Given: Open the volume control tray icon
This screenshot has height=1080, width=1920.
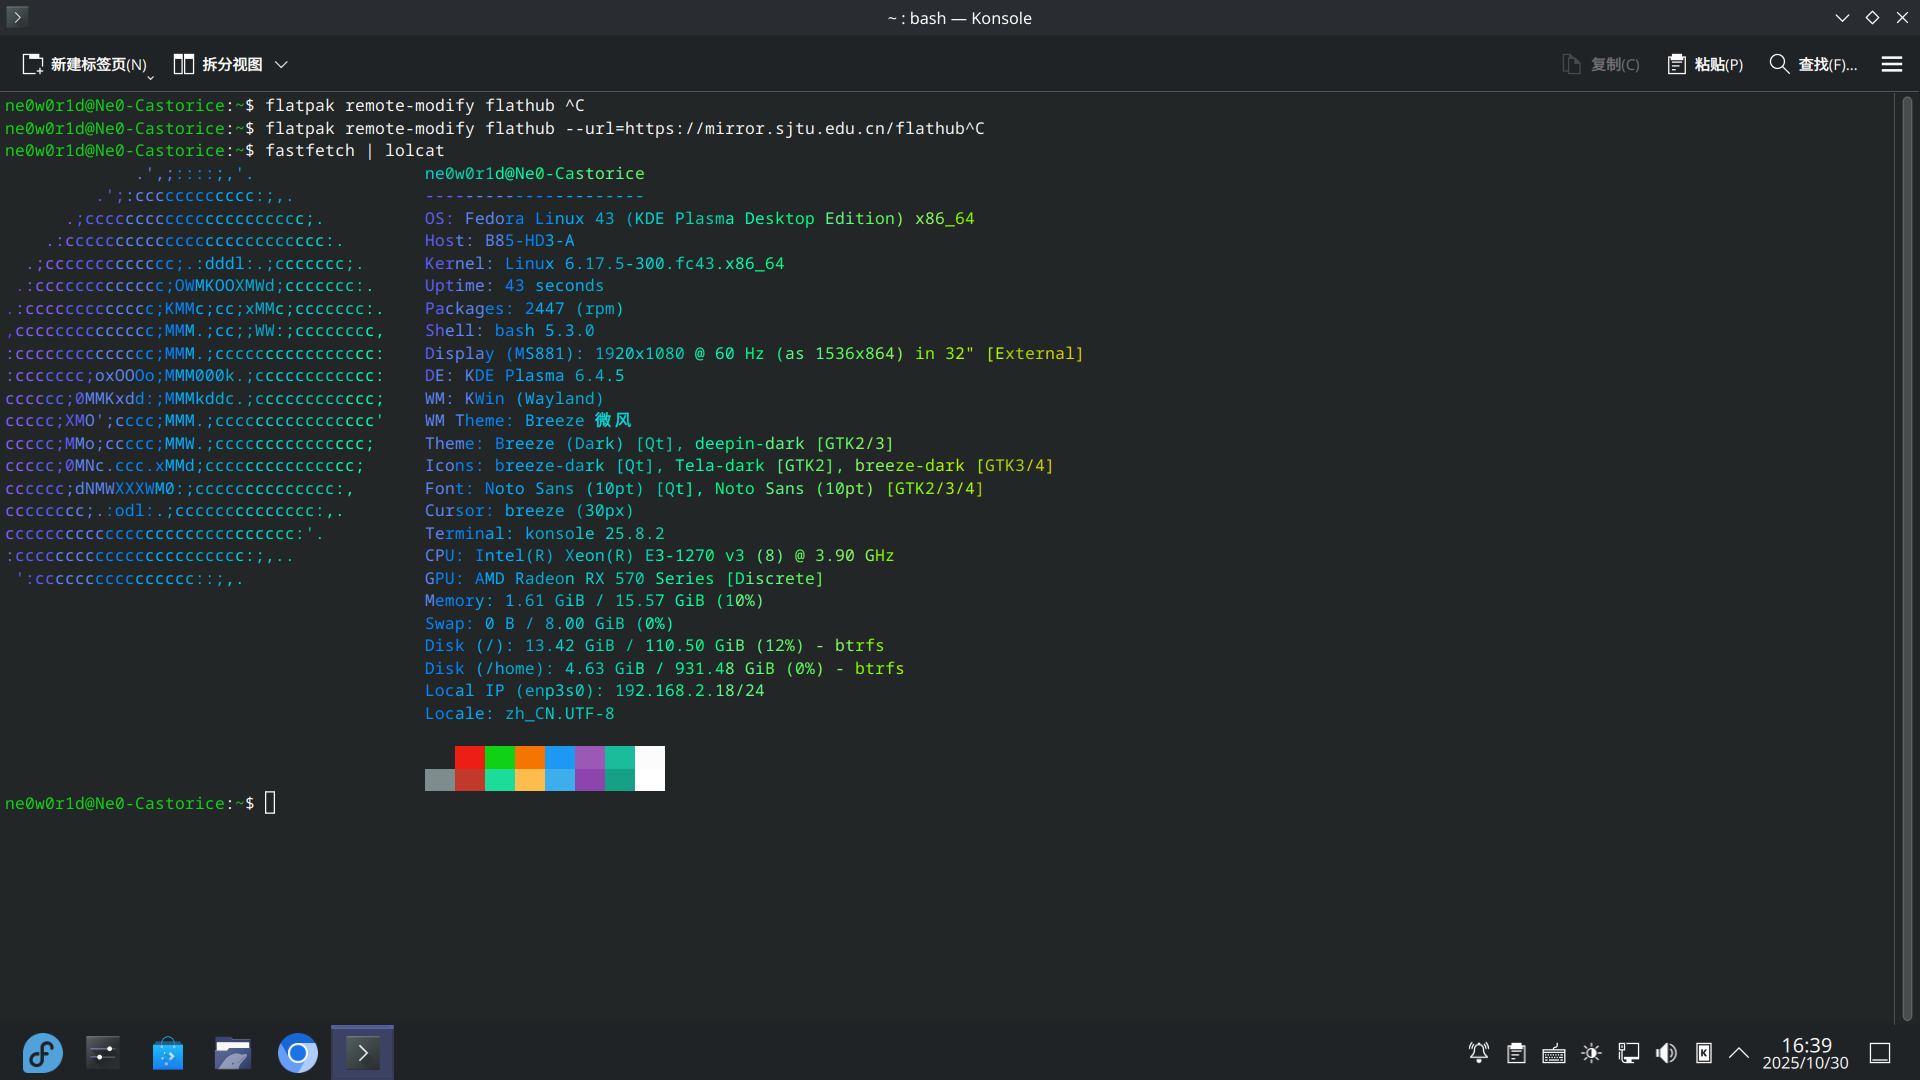Looking at the screenshot, I should pos(1666,1053).
